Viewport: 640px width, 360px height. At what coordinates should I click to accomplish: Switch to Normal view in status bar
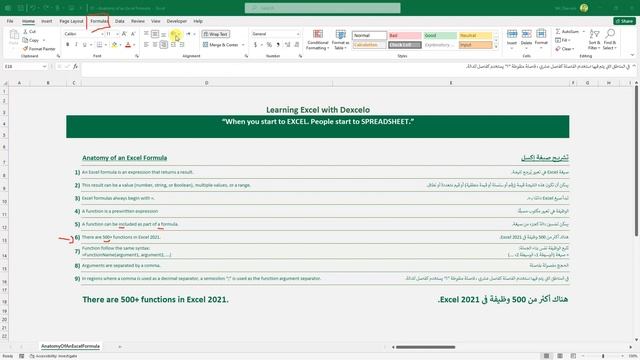[546, 356]
